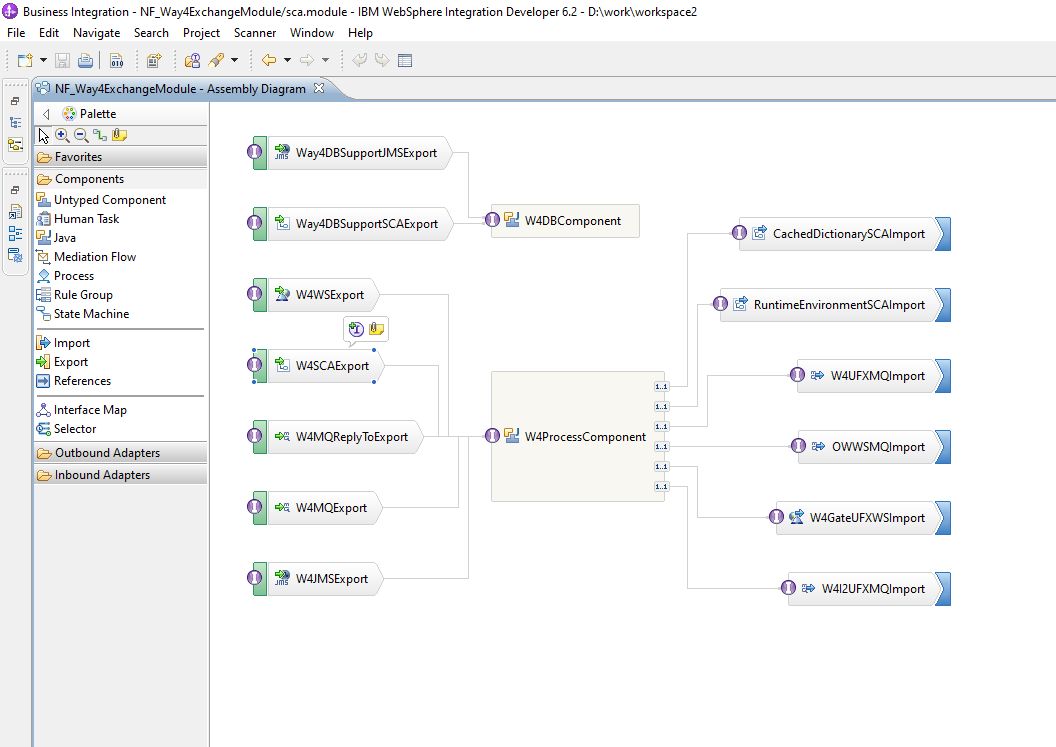This screenshot has width=1056, height=747.
Task: Open the dropdown beside the pen toolbar icon
Action: (234, 61)
